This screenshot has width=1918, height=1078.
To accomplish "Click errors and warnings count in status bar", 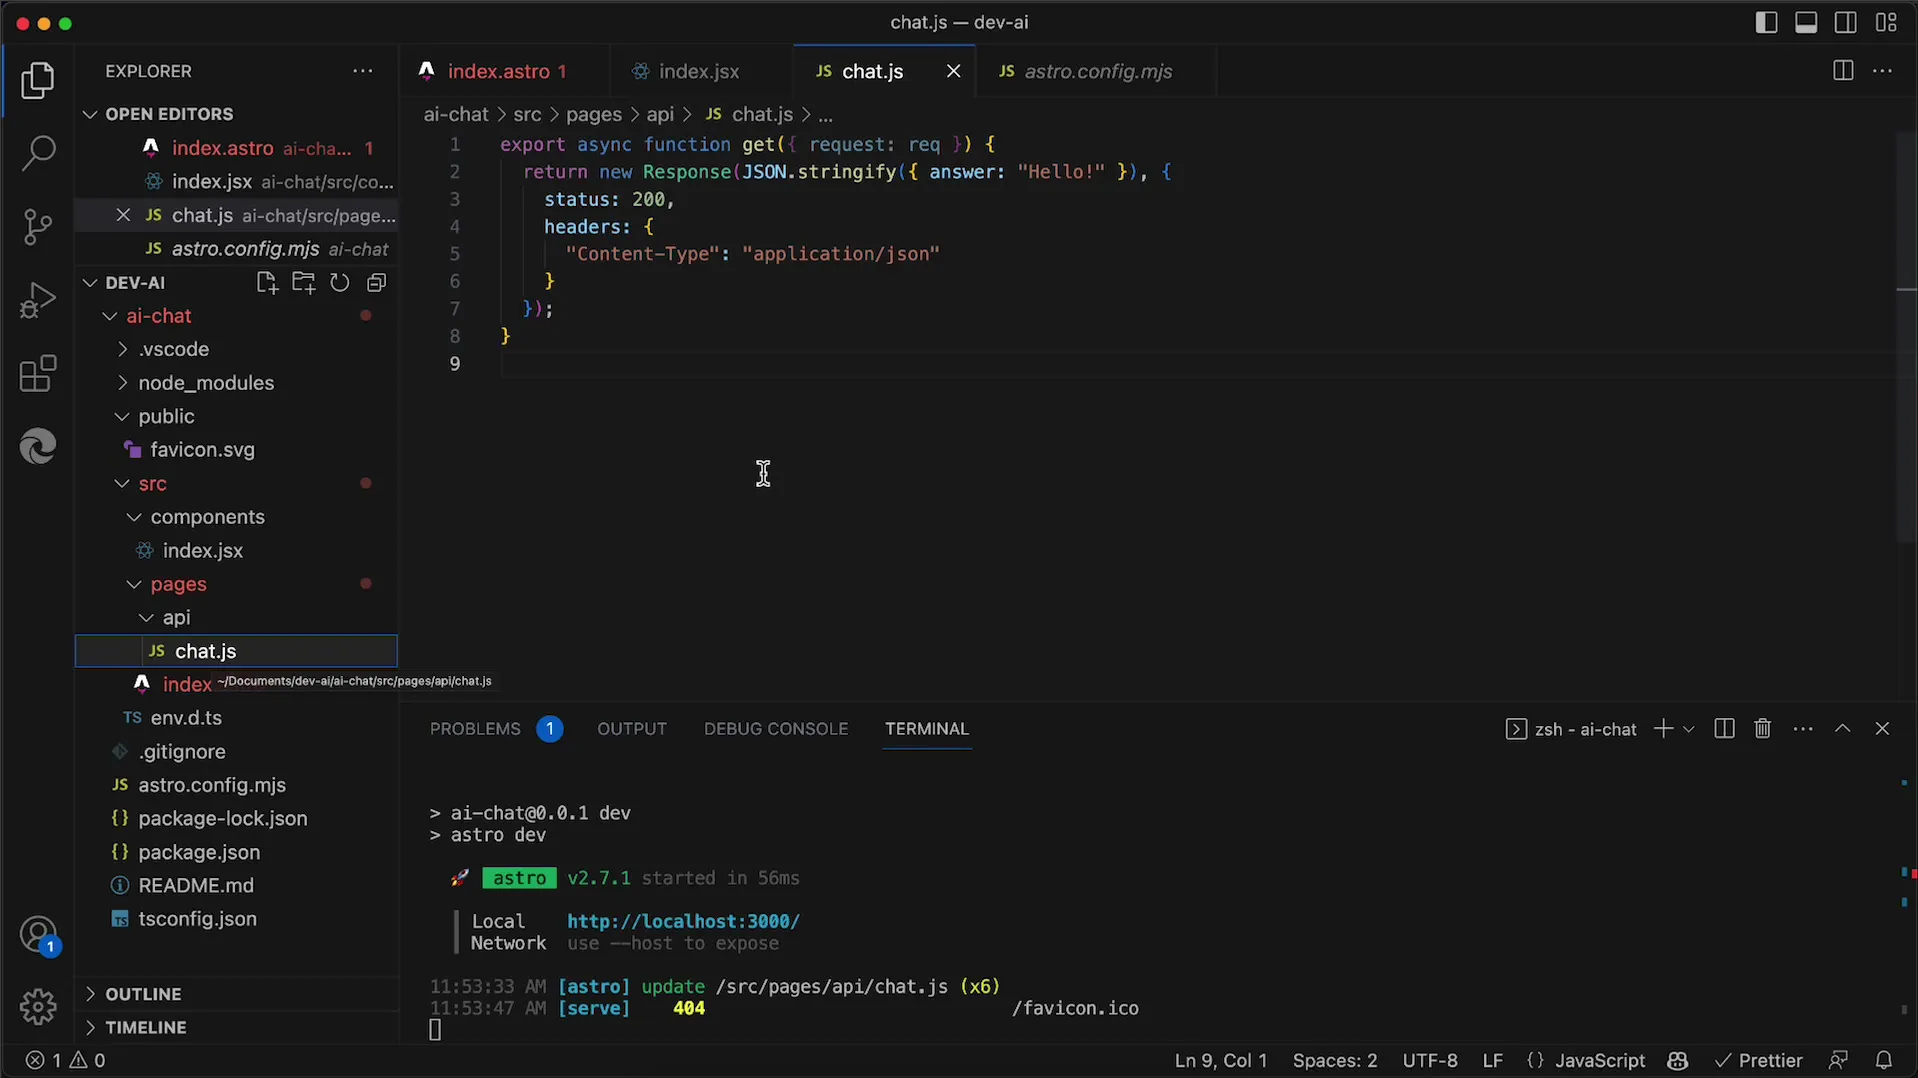I will point(65,1060).
